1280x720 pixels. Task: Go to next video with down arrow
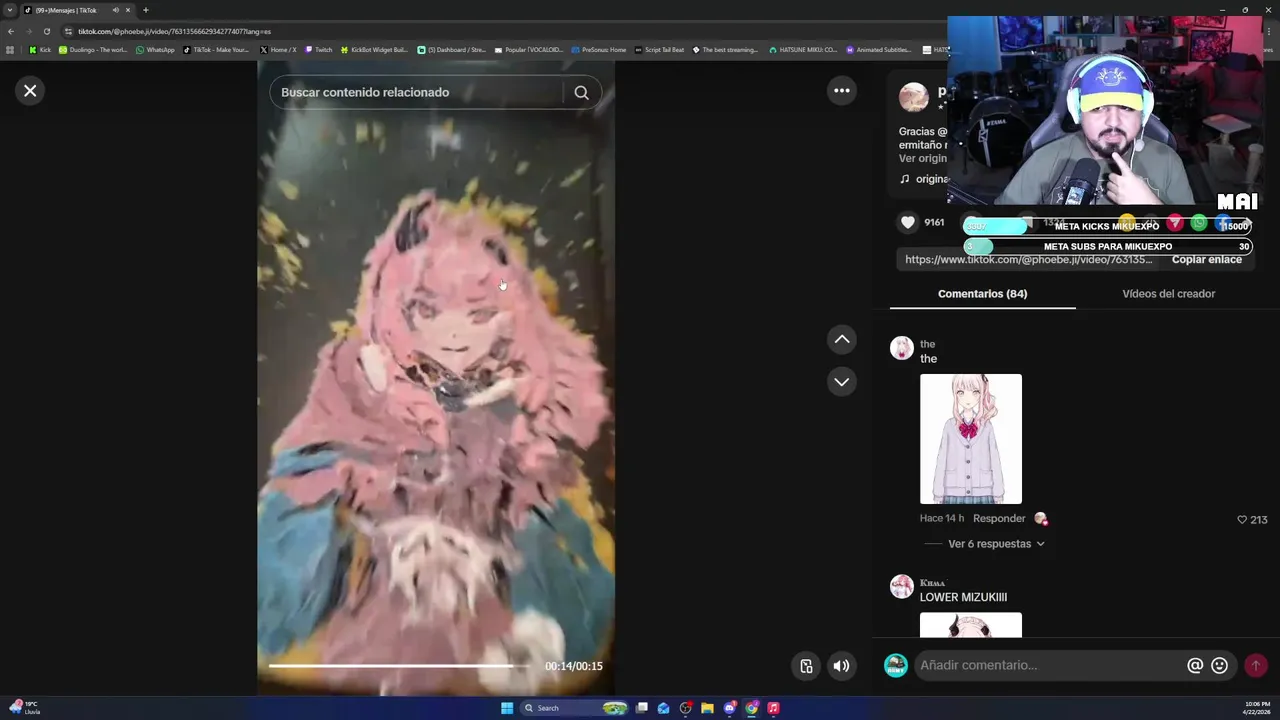pyautogui.click(x=842, y=382)
